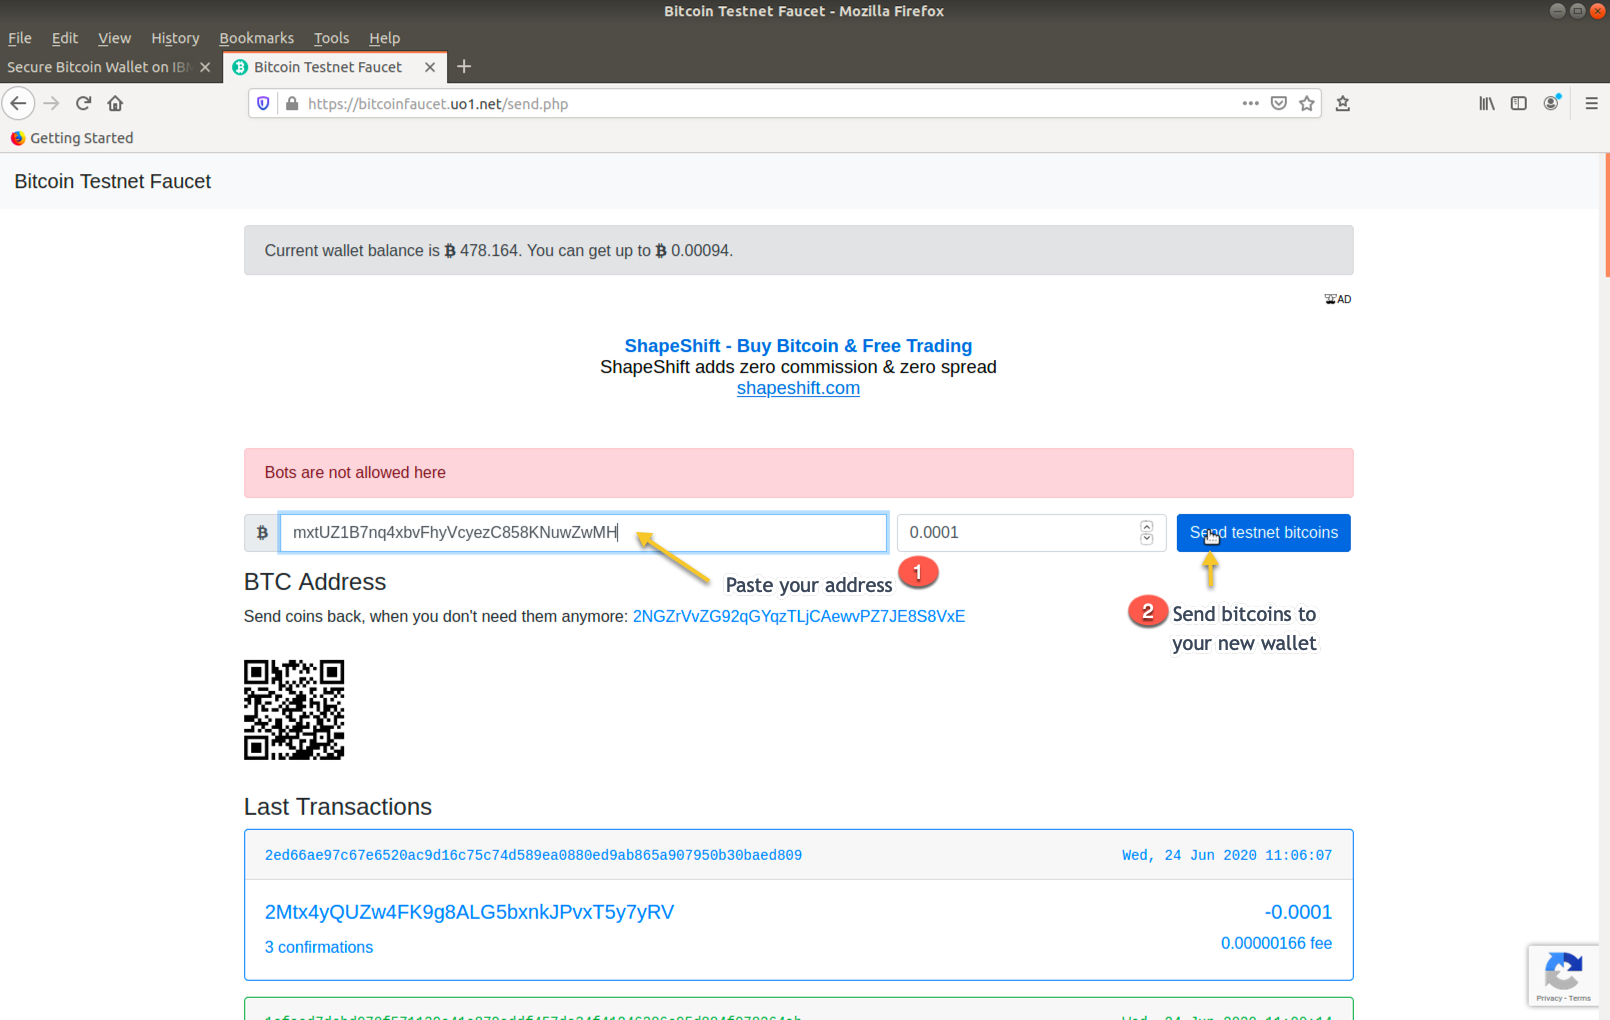Maximize the Firefox window
Screen dimensions: 1610x1020
click(1577, 11)
